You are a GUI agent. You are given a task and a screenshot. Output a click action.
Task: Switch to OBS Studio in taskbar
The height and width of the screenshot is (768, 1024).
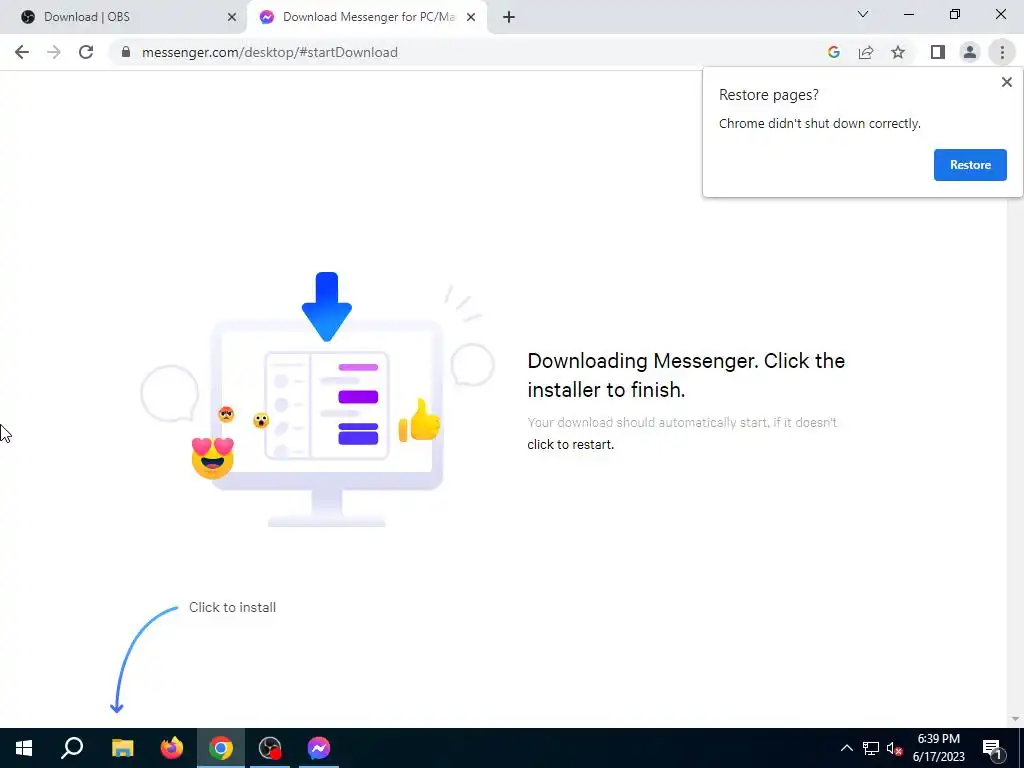pyautogui.click(x=270, y=748)
